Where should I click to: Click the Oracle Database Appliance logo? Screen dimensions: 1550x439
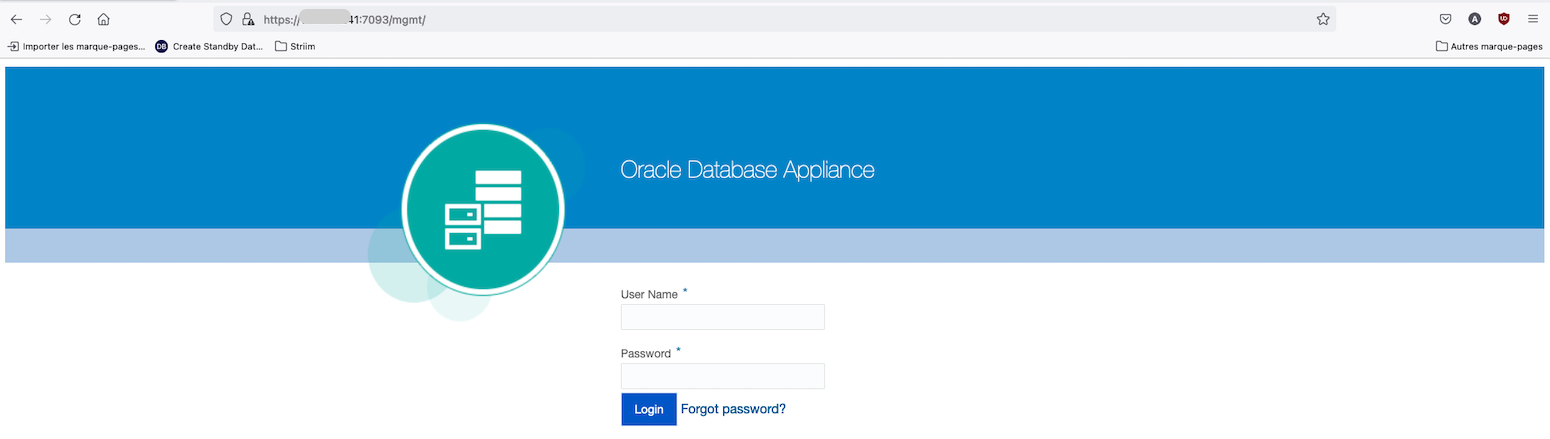pos(483,209)
